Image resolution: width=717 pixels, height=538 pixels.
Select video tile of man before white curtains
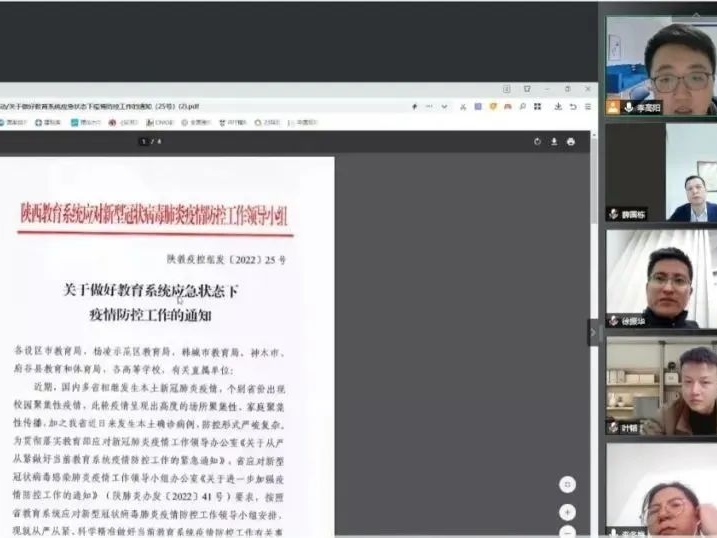point(661,279)
